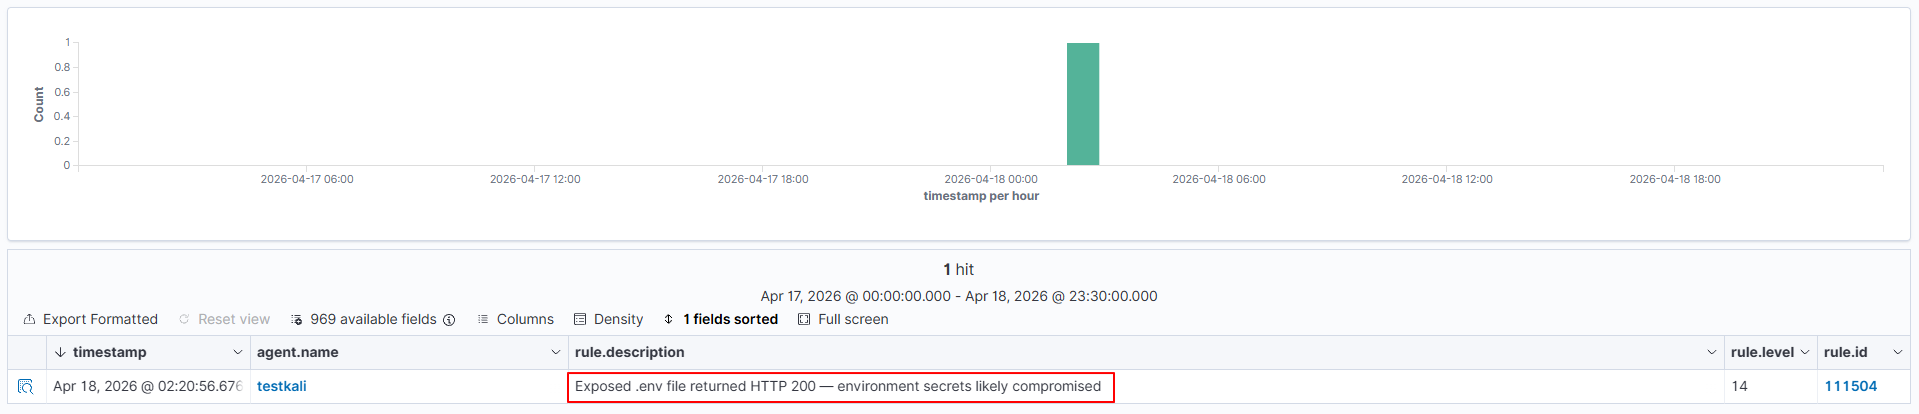Image resolution: width=1919 pixels, height=414 pixels.
Task: Open the testkali agent link
Action: (x=282, y=386)
